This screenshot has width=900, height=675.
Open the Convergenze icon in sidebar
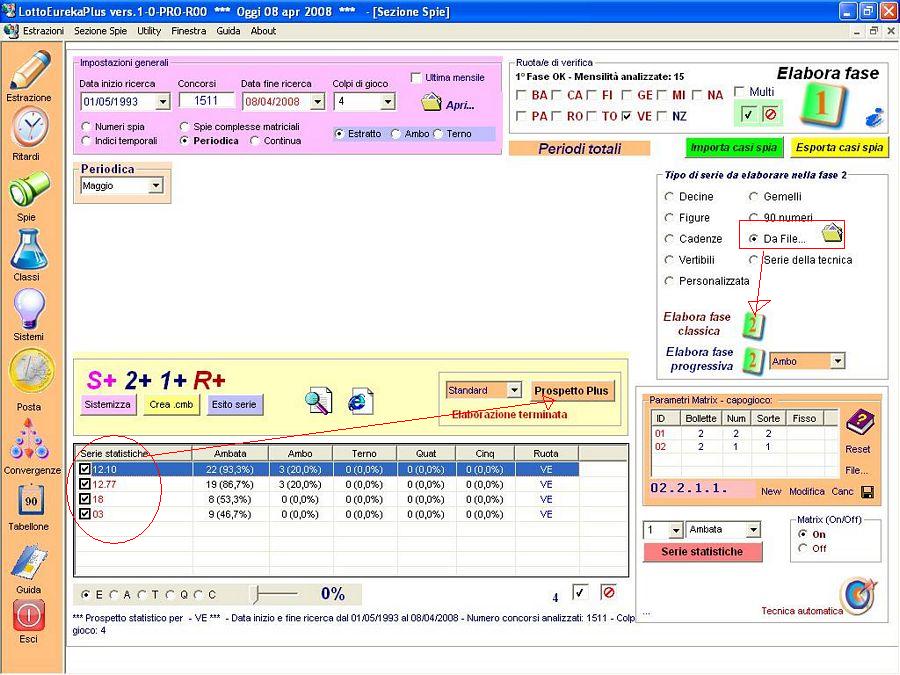29,440
